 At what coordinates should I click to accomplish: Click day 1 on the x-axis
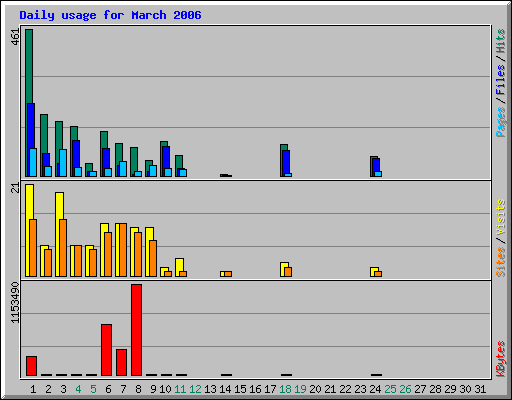click(x=33, y=389)
